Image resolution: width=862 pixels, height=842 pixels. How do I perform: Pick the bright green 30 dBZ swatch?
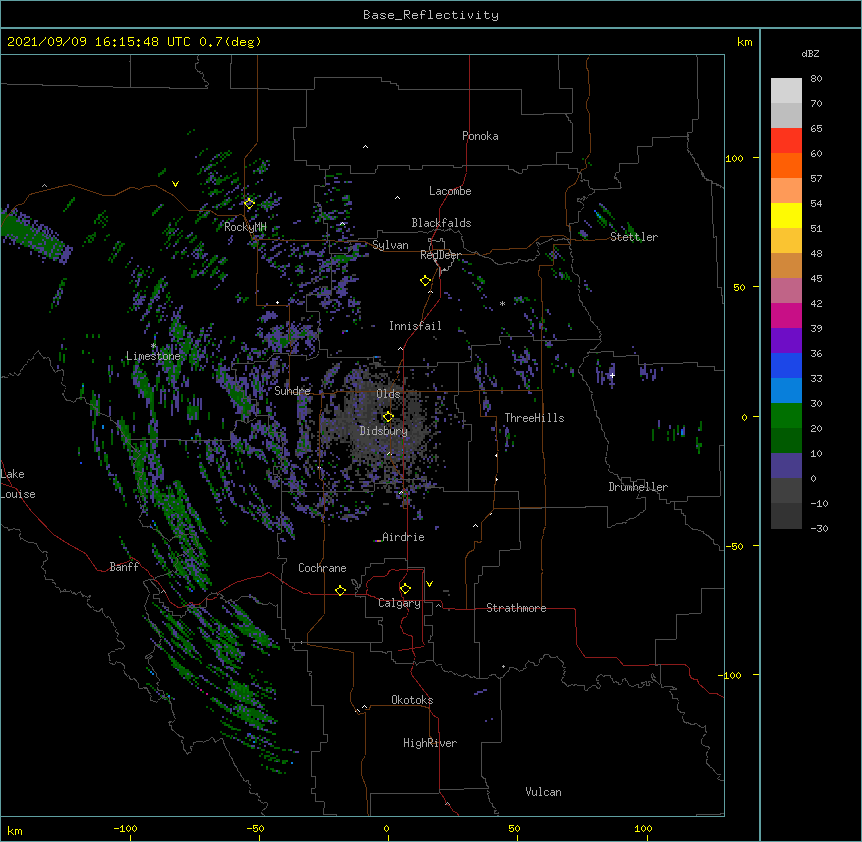click(786, 416)
